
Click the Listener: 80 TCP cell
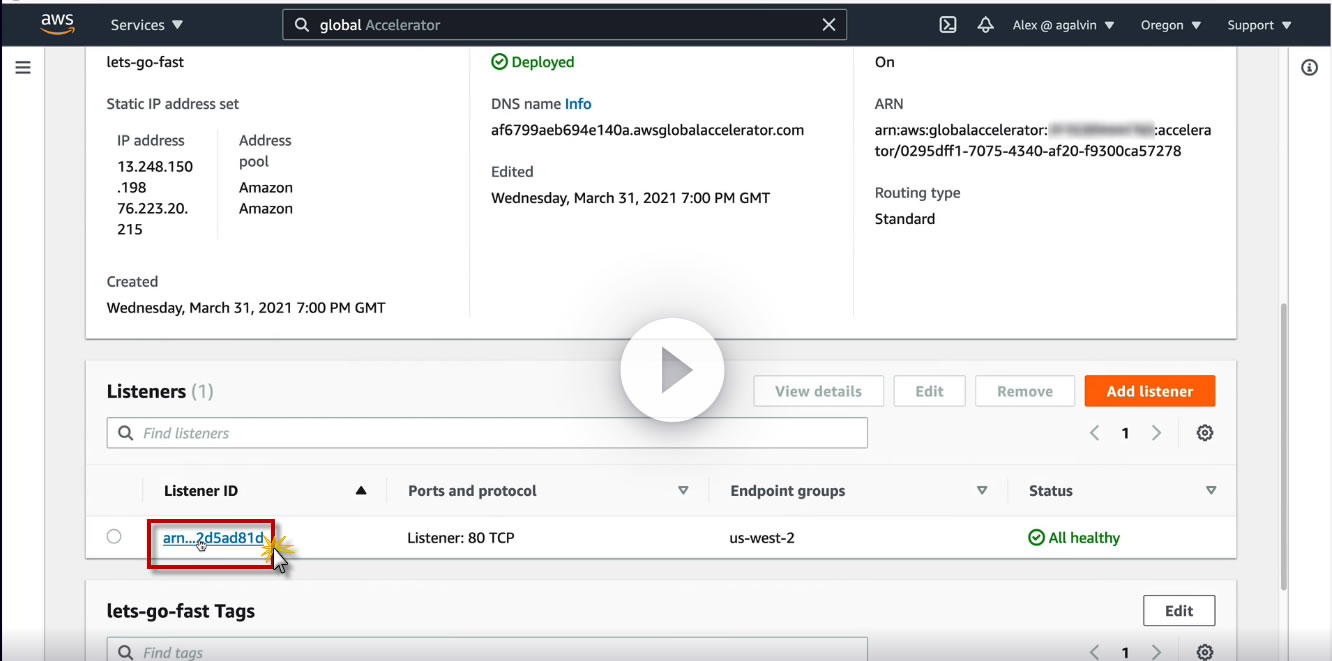pos(461,538)
